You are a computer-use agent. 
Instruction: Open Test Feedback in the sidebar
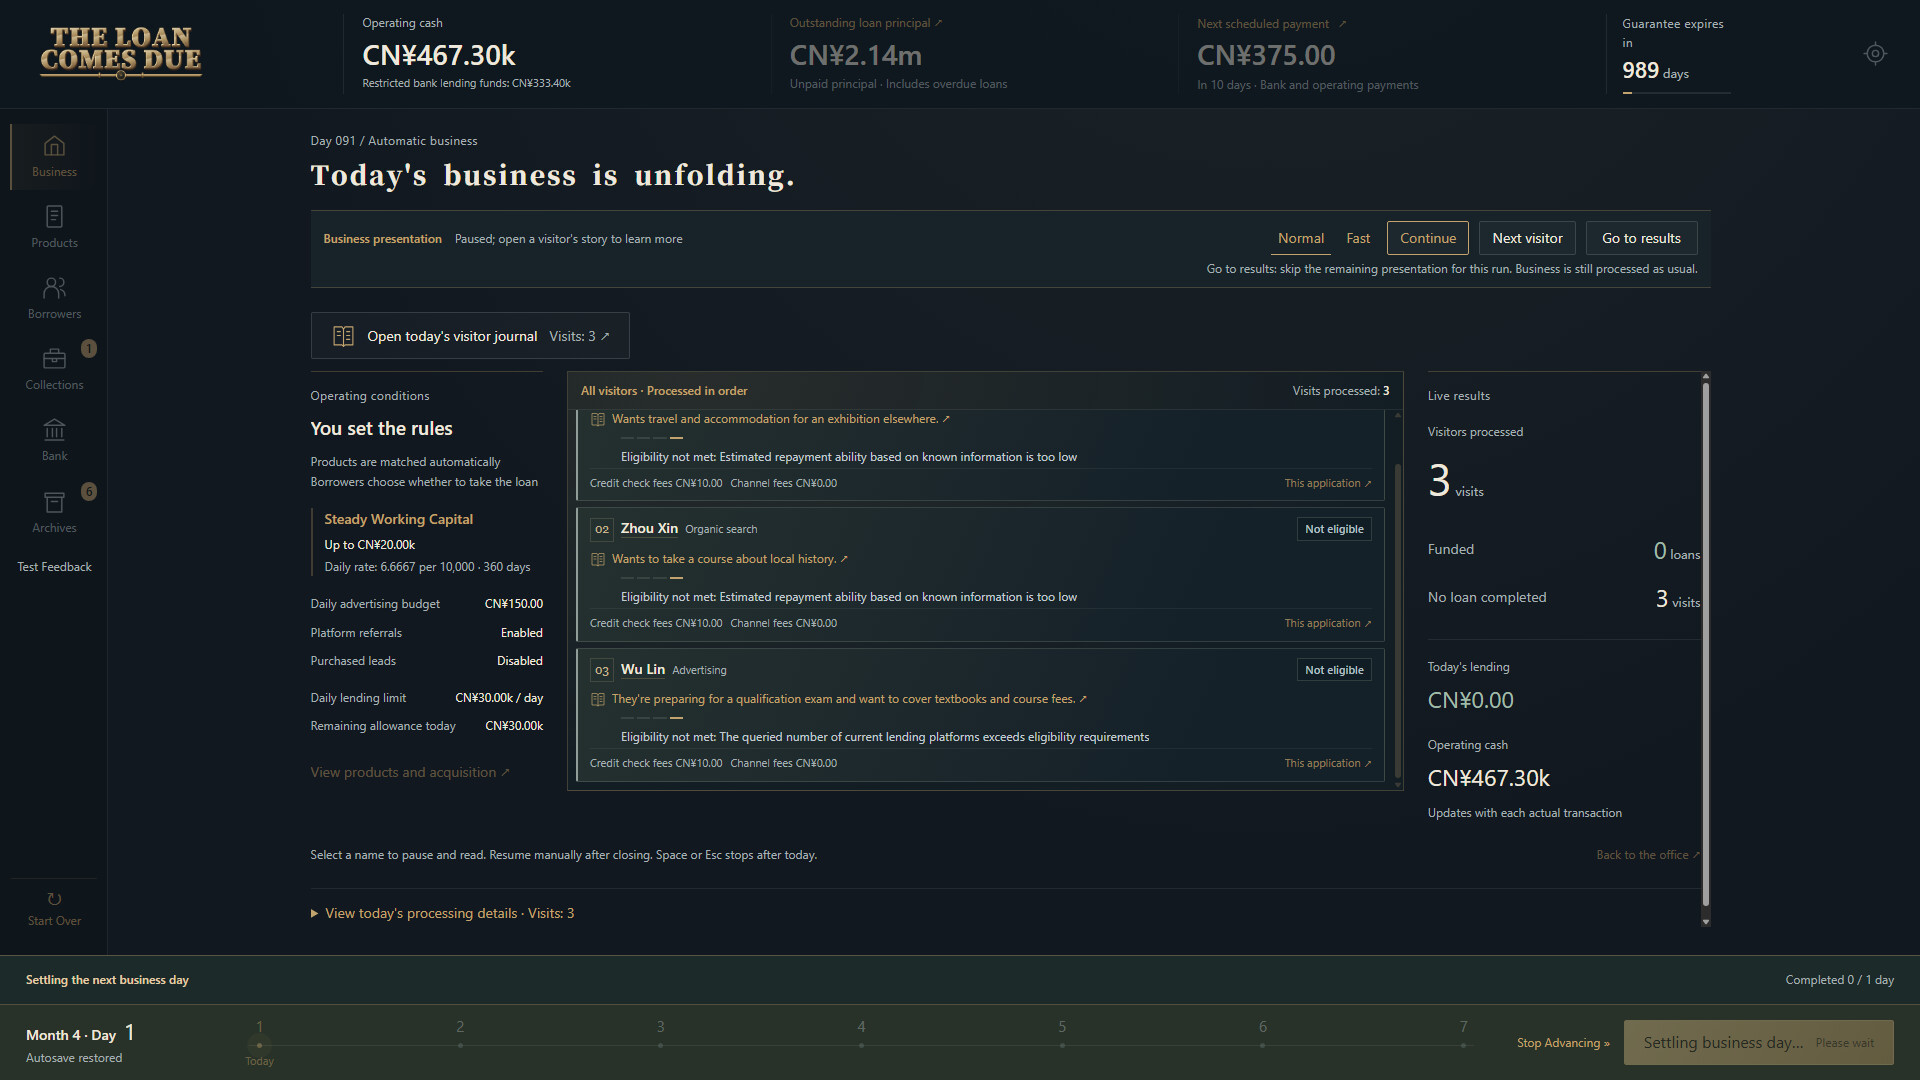tap(54, 567)
